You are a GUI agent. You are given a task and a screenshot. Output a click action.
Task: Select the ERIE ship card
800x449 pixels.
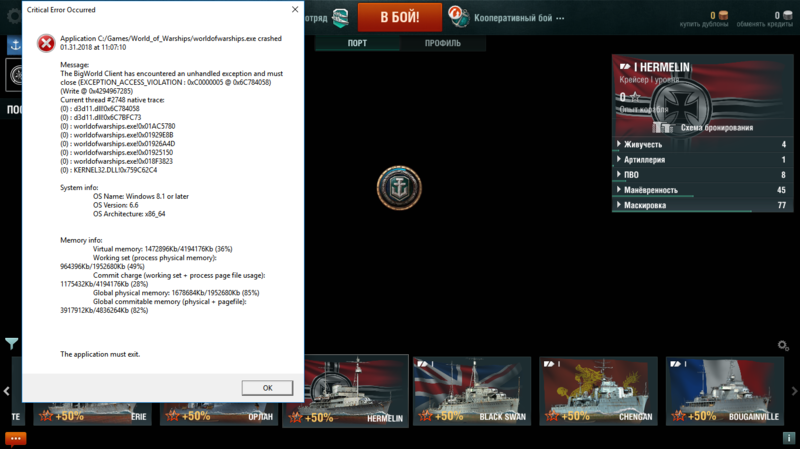click(92, 413)
